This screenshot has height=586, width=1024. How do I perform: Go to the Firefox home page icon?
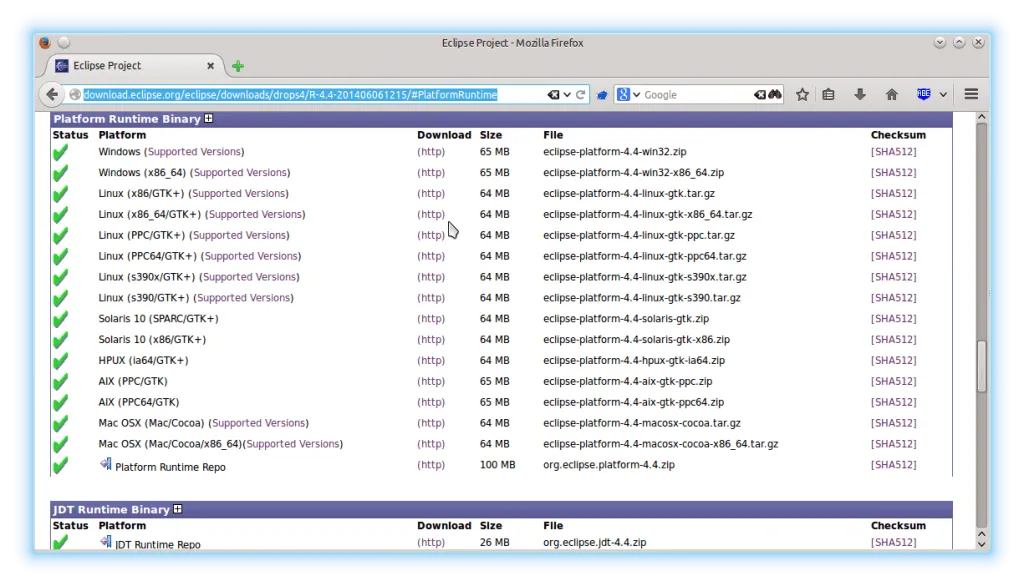891,95
